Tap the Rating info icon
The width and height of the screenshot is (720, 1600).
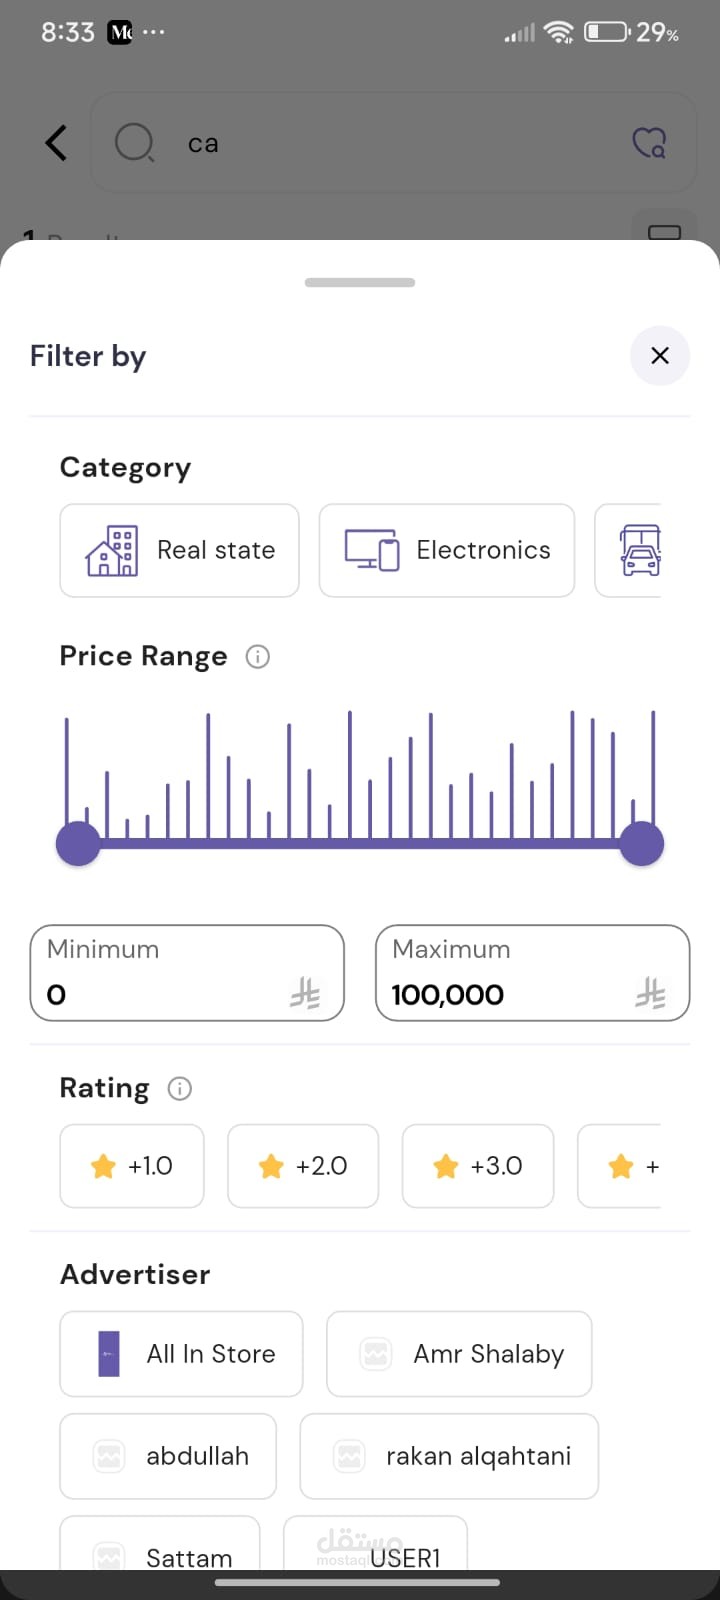(x=180, y=1089)
